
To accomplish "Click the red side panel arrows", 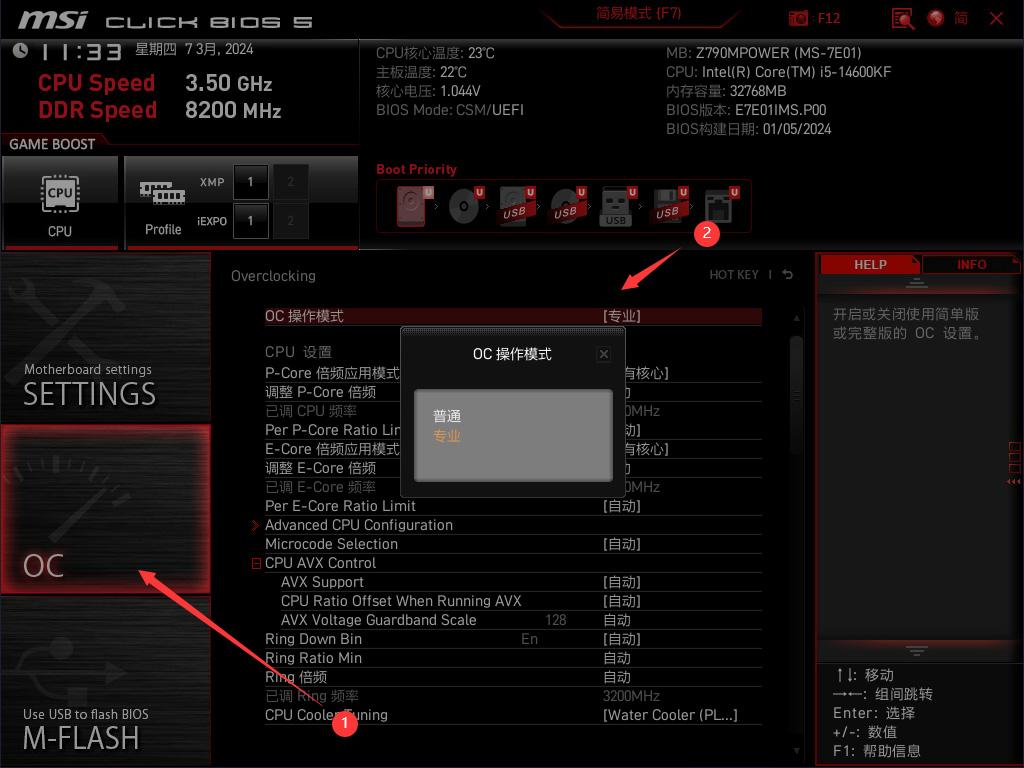I will coord(1014,481).
